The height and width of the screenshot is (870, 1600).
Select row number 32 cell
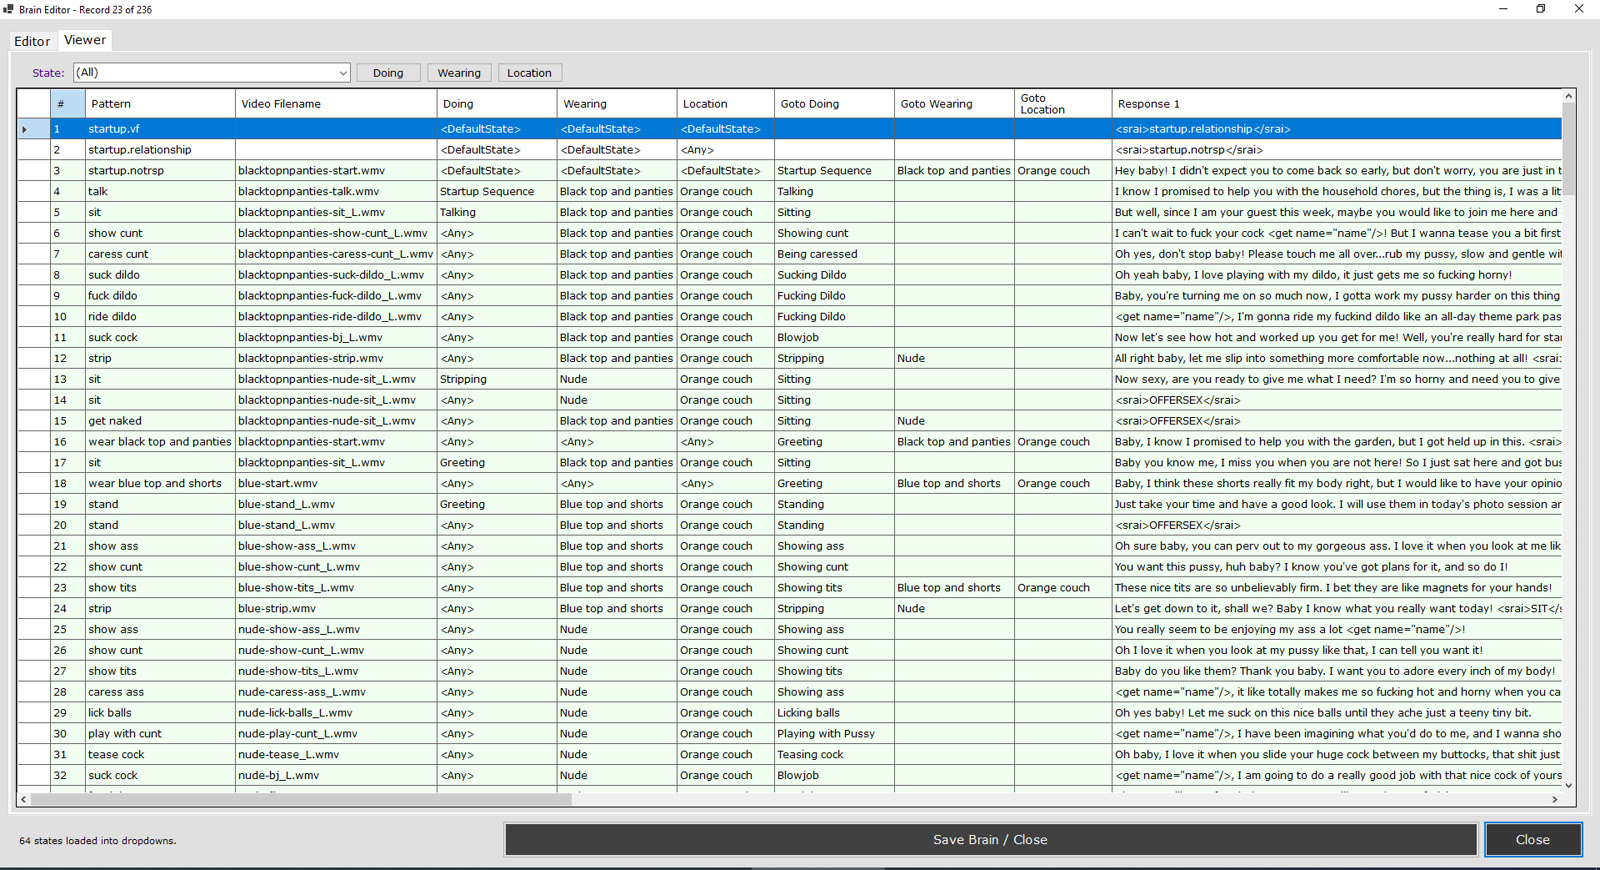[x=68, y=775]
